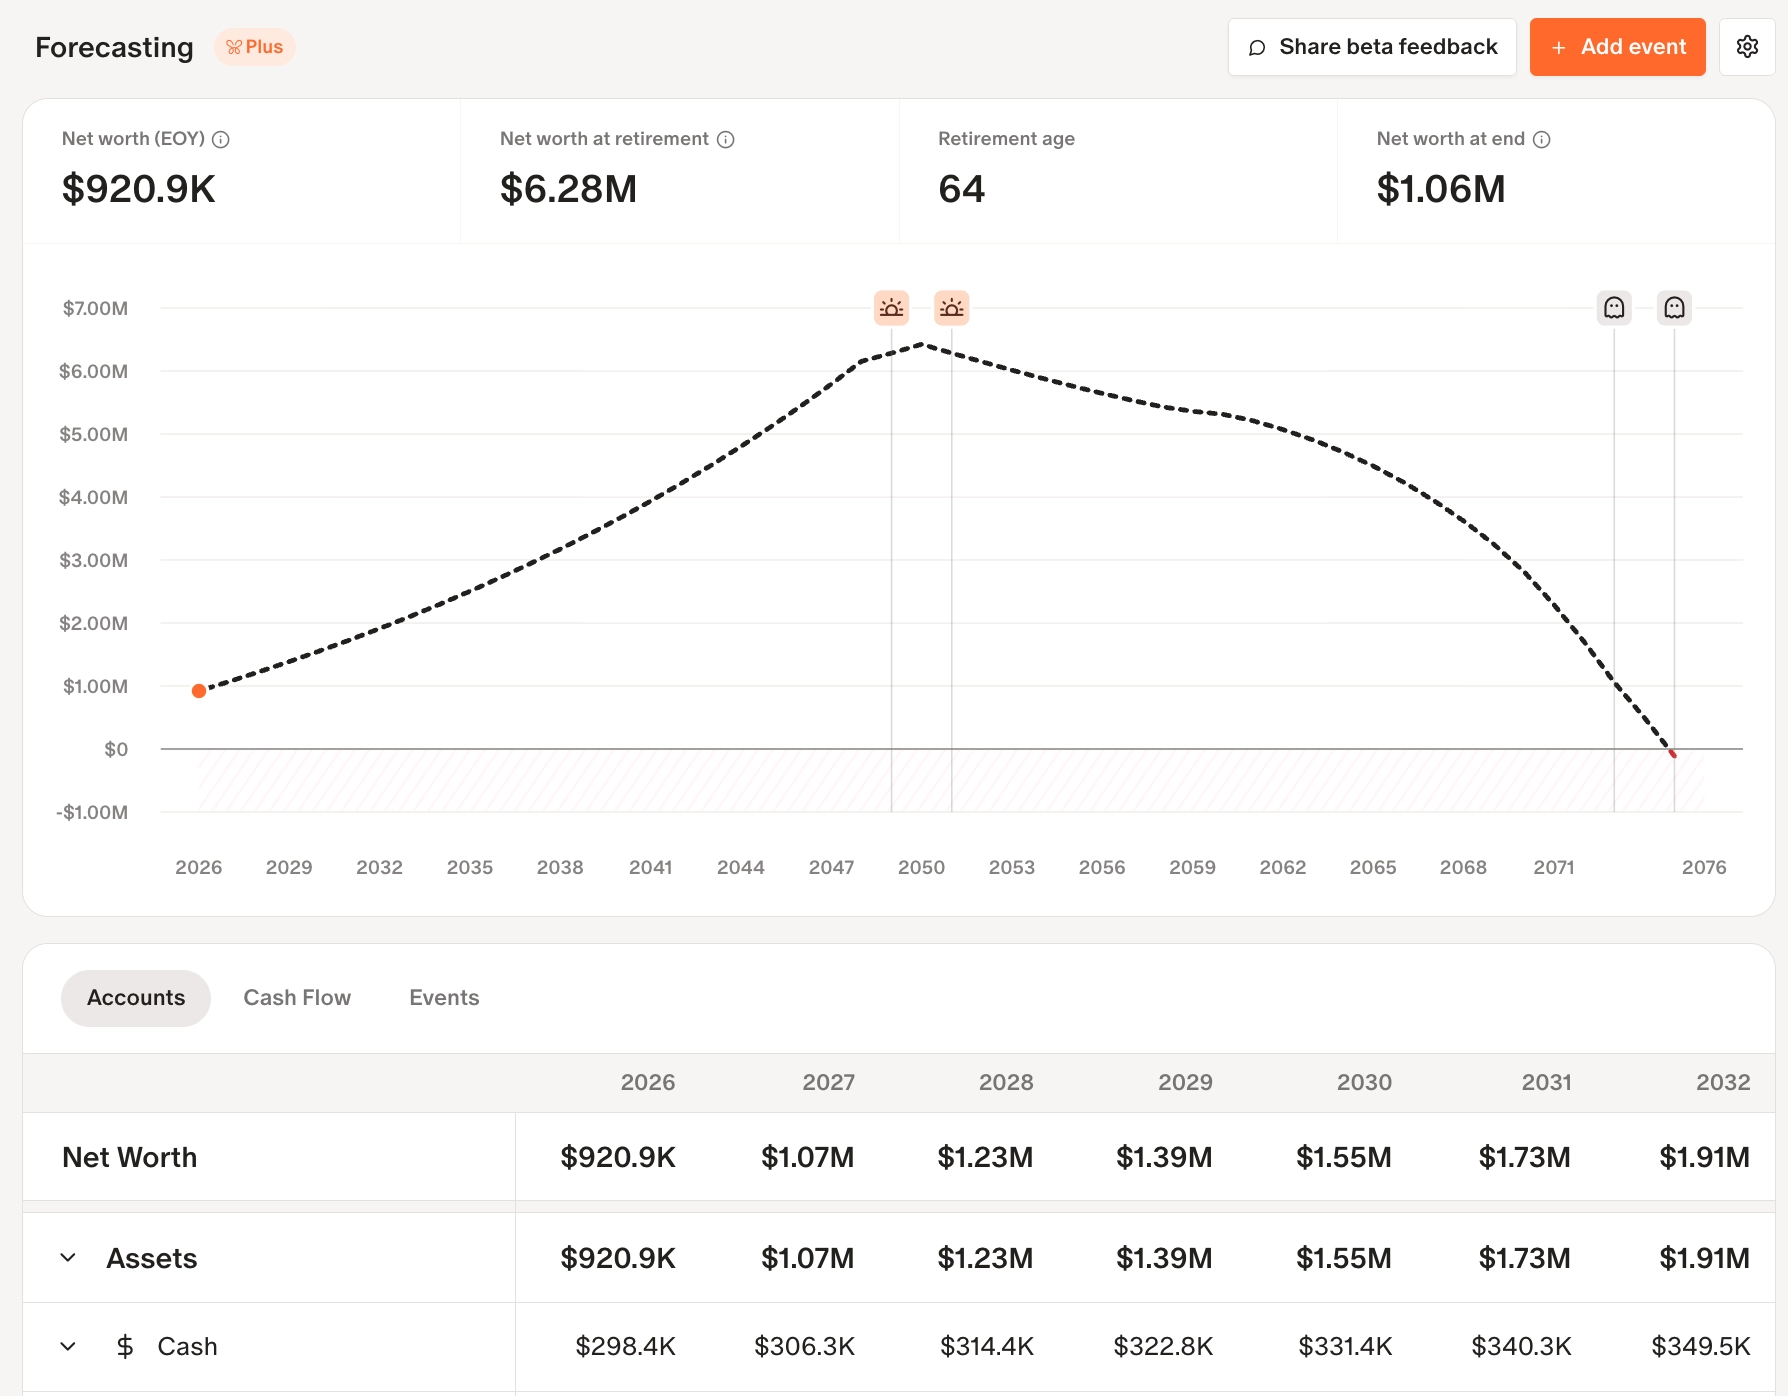
Task: Click the dollar sign icon beside Cash
Action: (125, 1347)
